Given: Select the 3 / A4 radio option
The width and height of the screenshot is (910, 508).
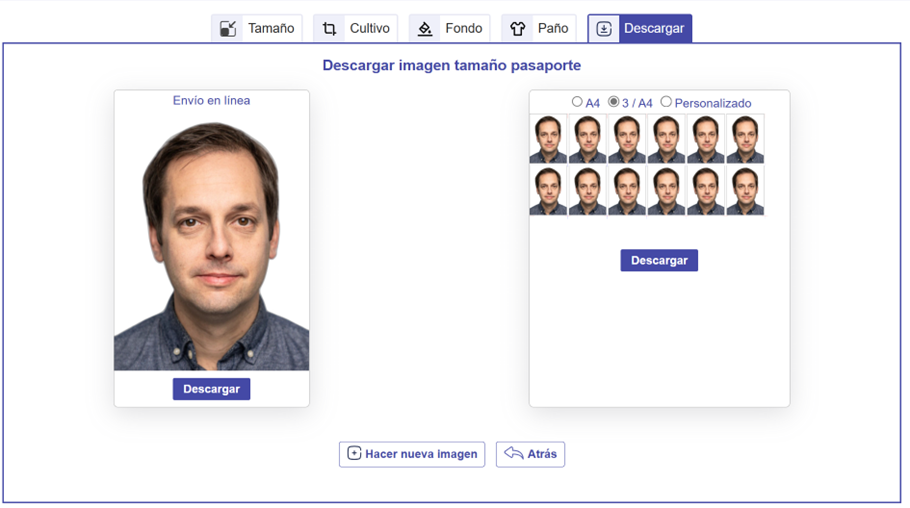Looking at the screenshot, I should 613,102.
